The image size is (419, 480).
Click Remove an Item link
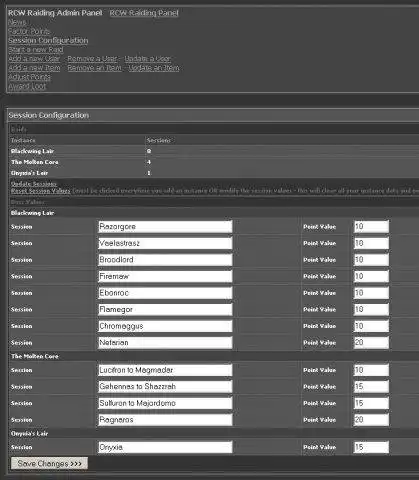(95, 68)
